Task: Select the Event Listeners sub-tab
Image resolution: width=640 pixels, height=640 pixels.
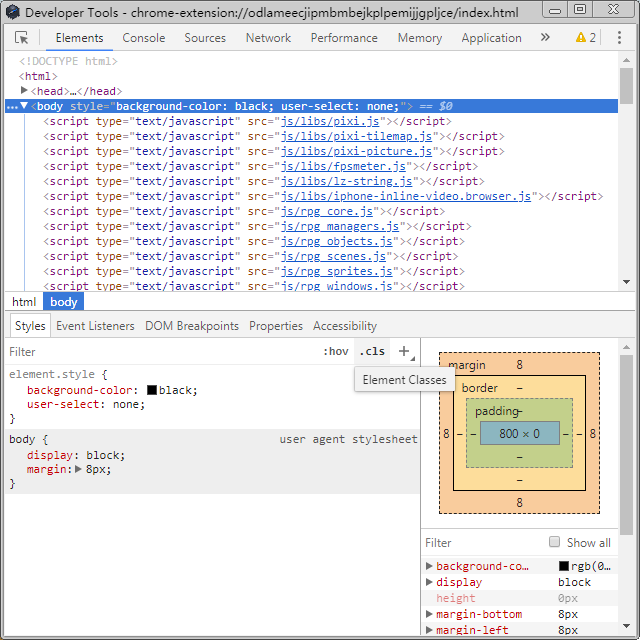Action: (x=95, y=326)
